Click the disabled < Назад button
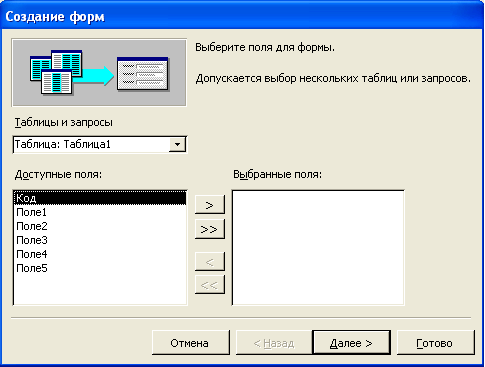Image resolution: width=485 pixels, height=367 pixels. (x=274, y=343)
